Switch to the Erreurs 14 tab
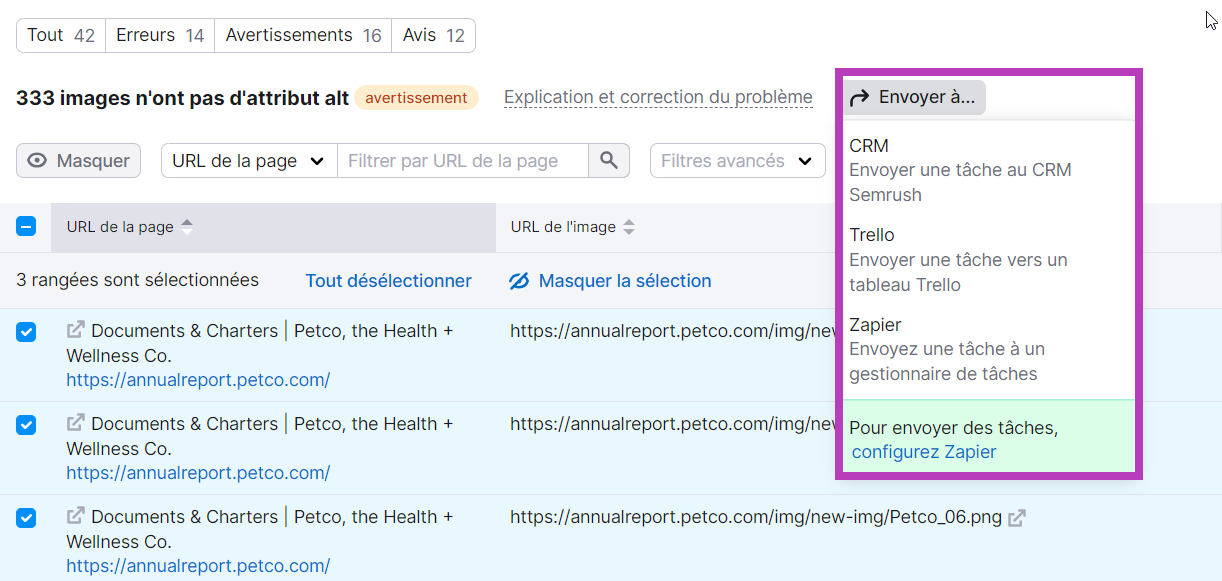1222x581 pixels. tap(159, 34)
